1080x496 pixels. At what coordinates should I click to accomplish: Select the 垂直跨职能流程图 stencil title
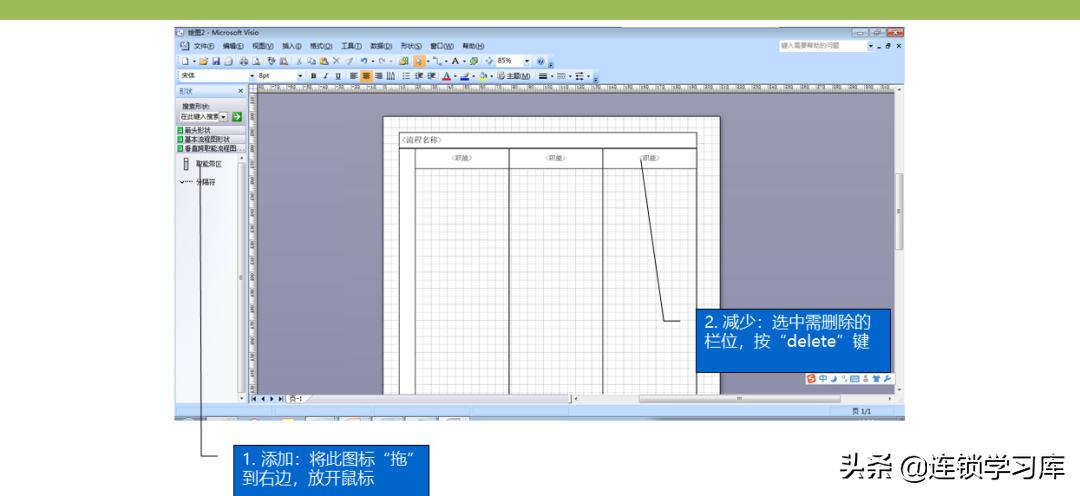211,148
